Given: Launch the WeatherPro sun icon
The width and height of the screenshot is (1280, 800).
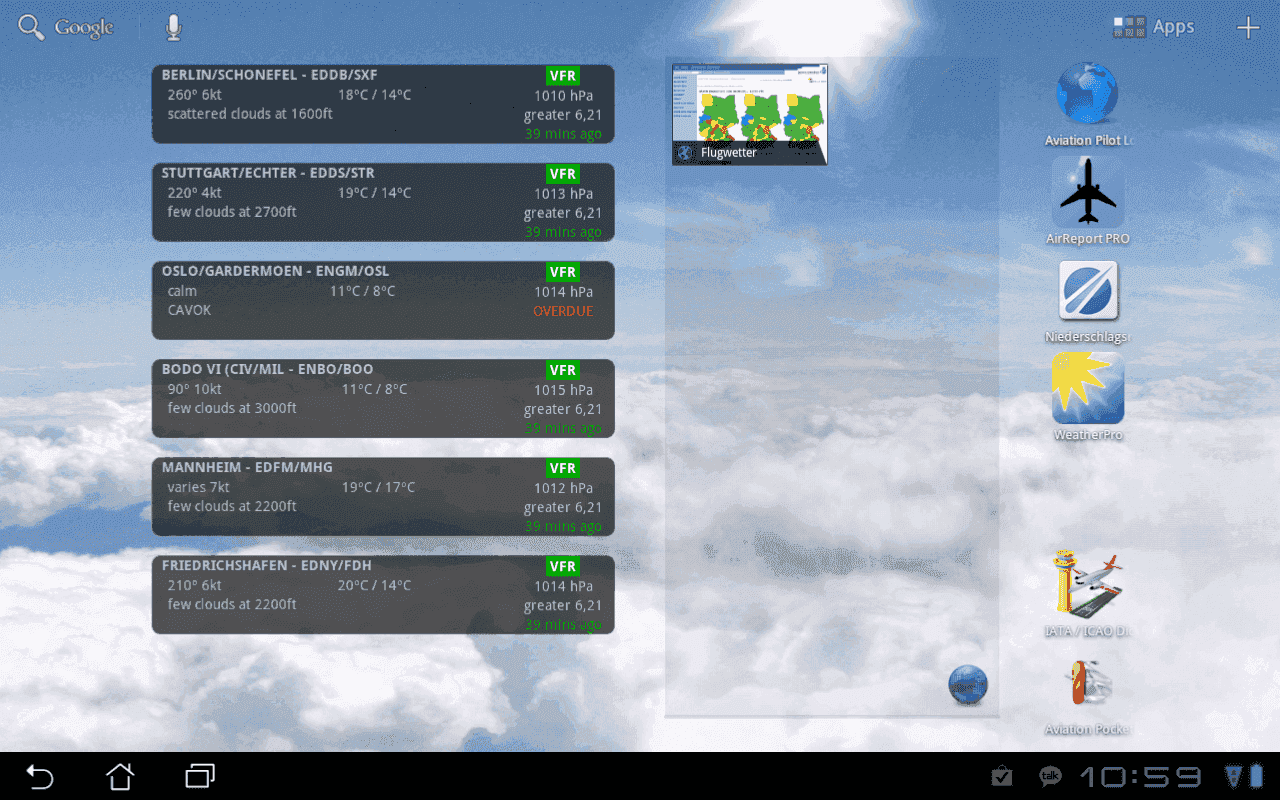Looking at the screenshot, I should tap(1088, 389).
